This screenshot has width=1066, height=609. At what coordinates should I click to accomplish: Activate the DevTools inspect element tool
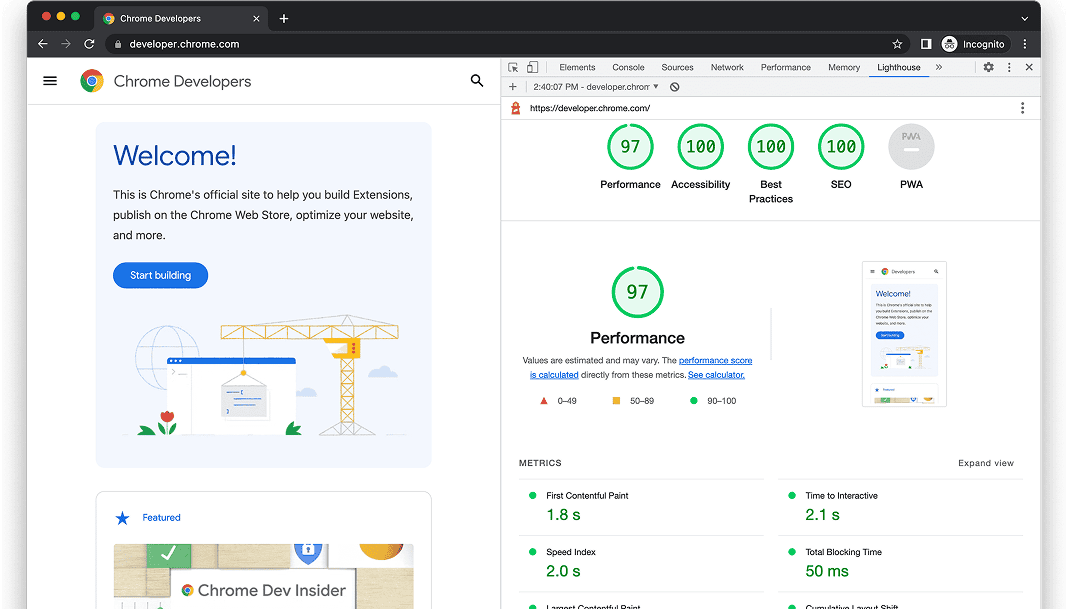(x=513, y=67)
